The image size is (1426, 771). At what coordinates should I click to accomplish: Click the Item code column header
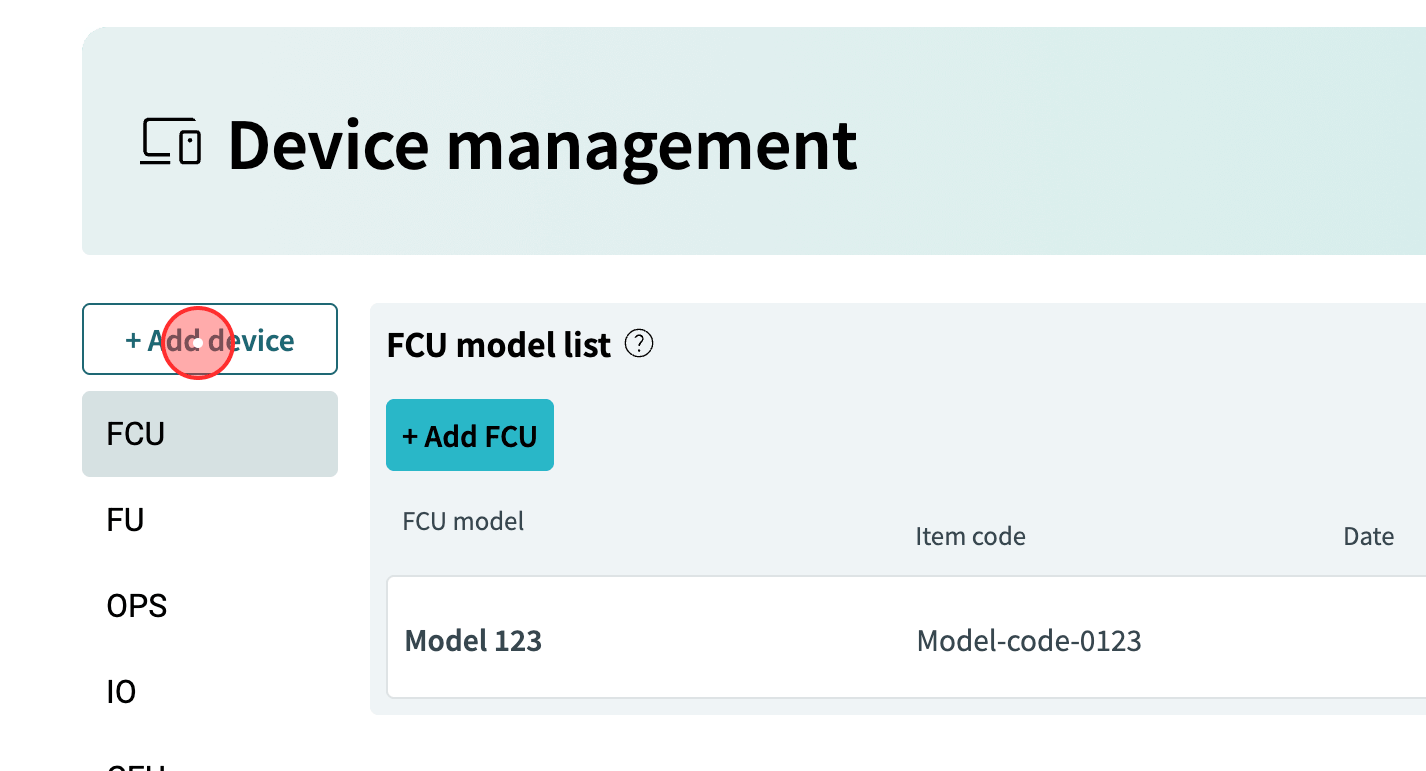pos(970,537)
